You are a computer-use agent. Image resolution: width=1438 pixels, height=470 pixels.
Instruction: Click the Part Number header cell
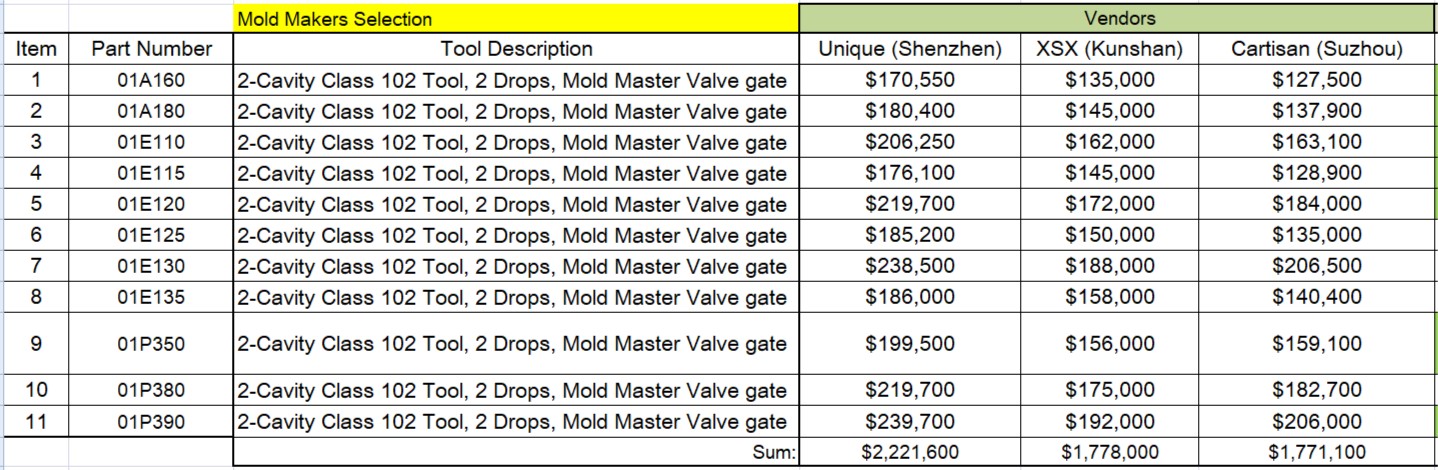coord(151,49)
